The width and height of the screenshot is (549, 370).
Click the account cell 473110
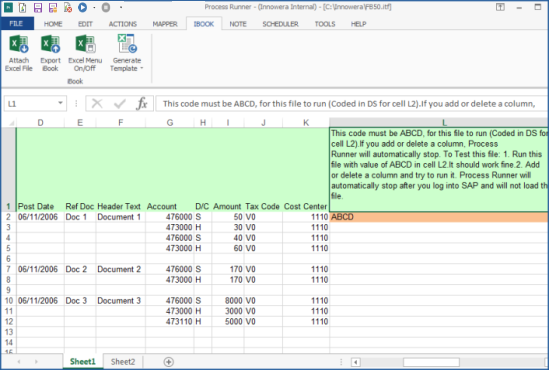[170, 322]
